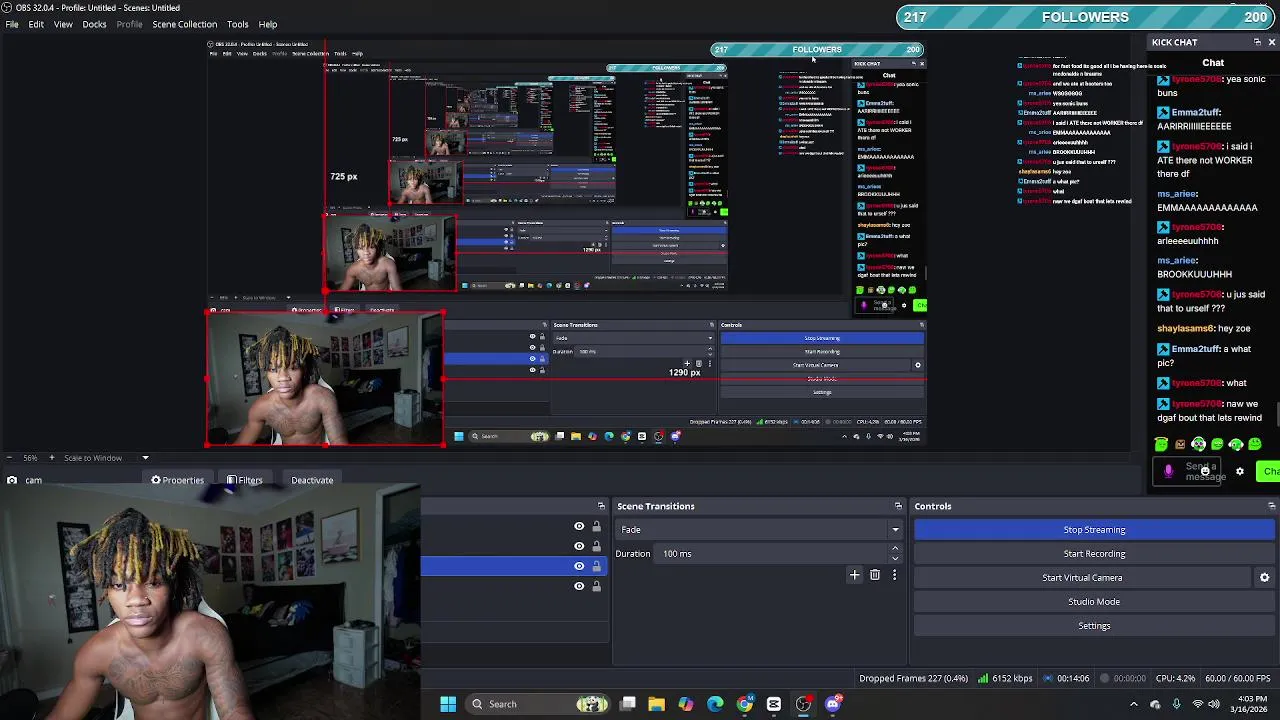Open the File menu
Viewport: 1280px width, 720px height.
pos(12,24)
